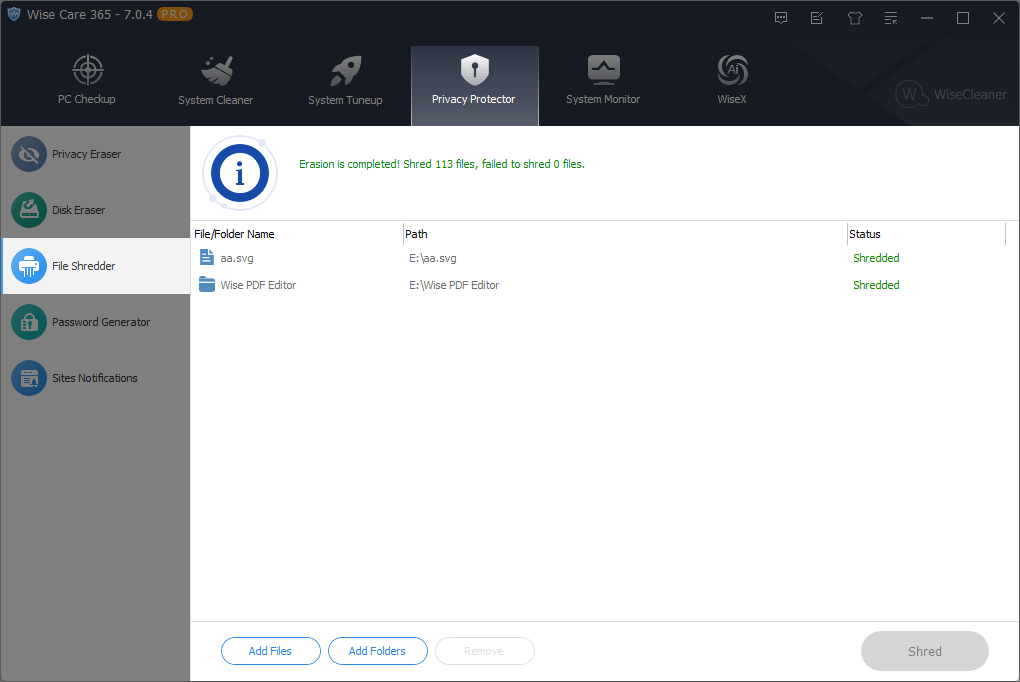Image resolution: width=1020 pixels, height=682 pixels.
Task: Click the path E:\aa.svg
Action: [x=433, y=258]
